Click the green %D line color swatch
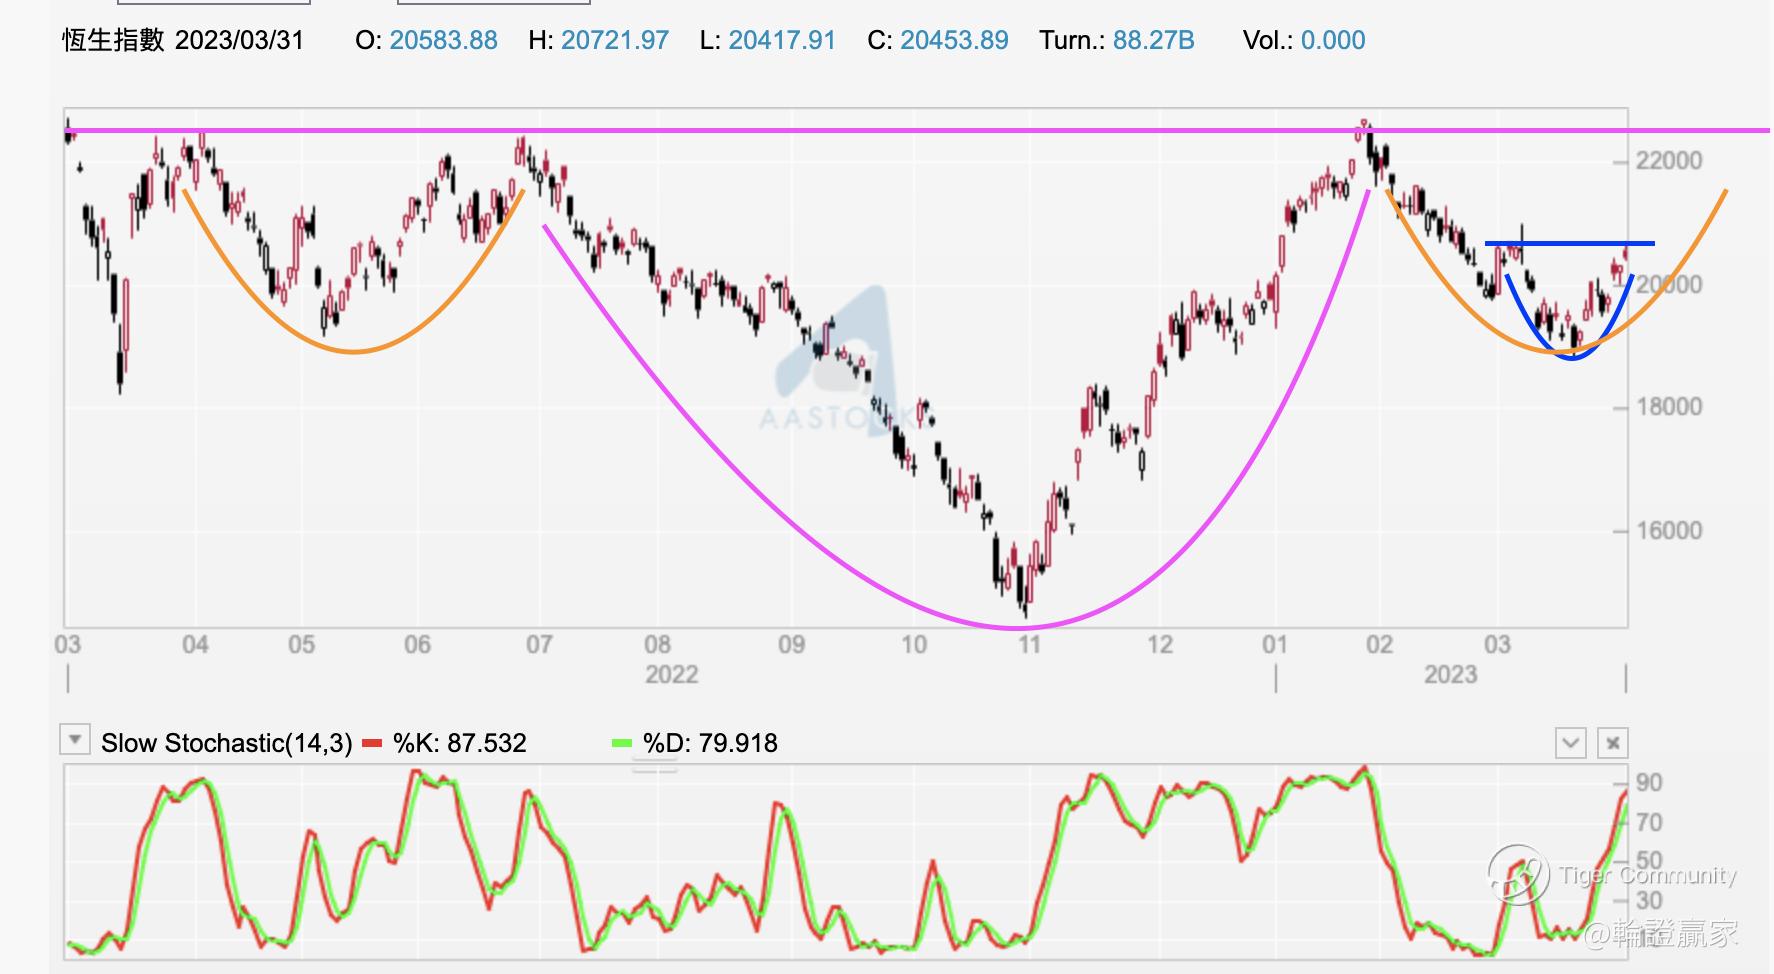The height and width of the screenshot is (974, 1774). 622,743
